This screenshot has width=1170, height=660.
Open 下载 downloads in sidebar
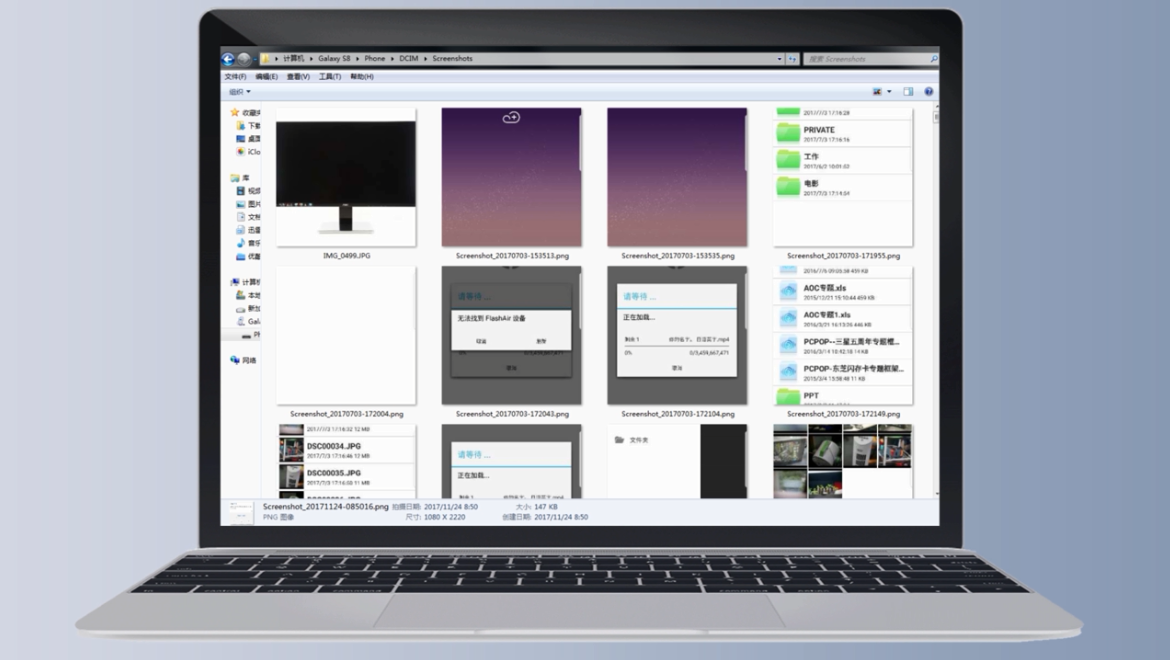coord(248,126)
